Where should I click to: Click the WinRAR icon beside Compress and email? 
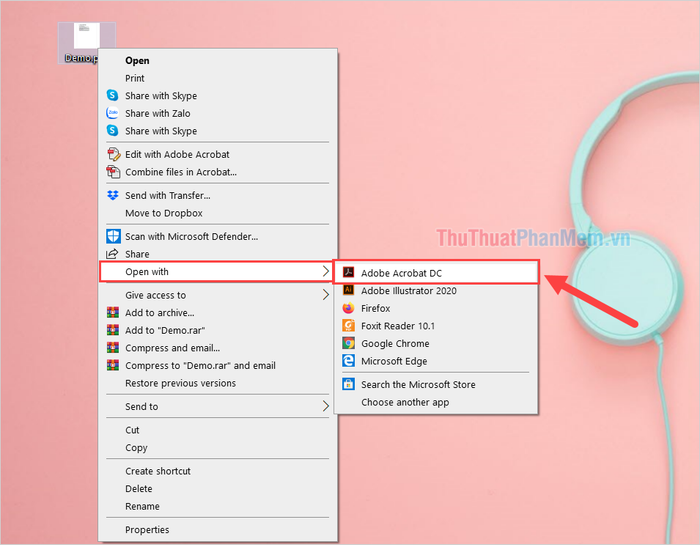[113, 348]
